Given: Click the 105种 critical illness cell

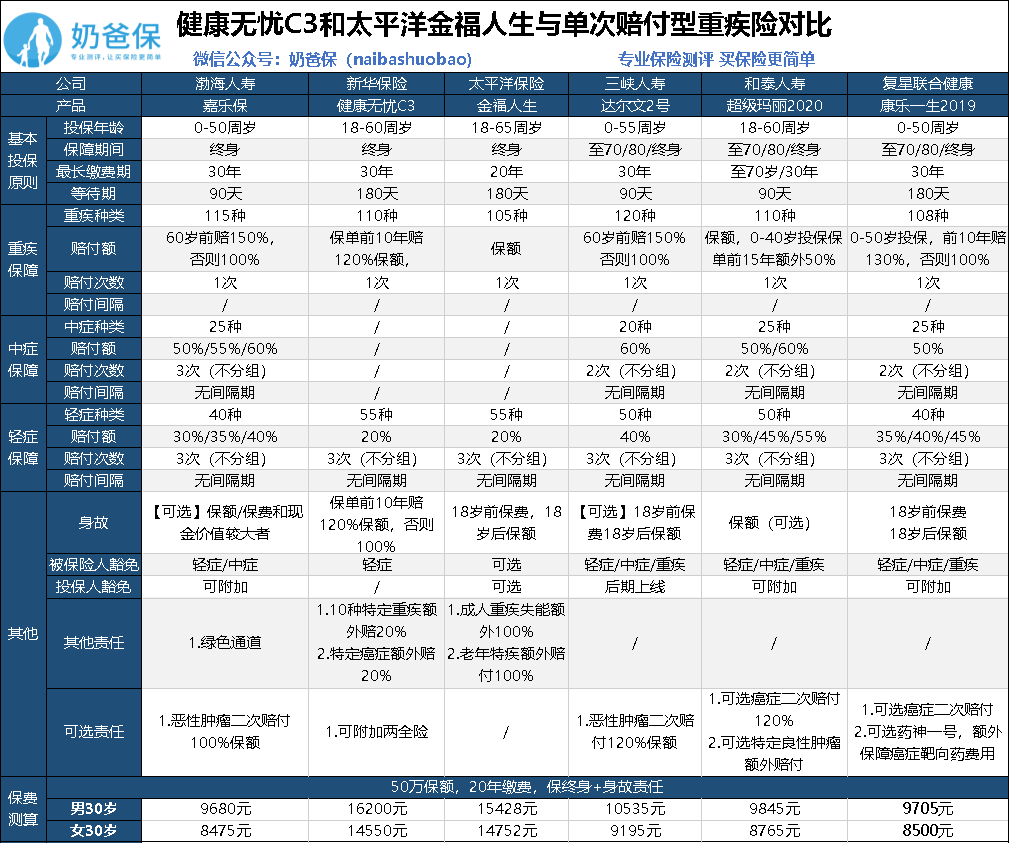Looking at the screenshot, I should coord(506,216).
